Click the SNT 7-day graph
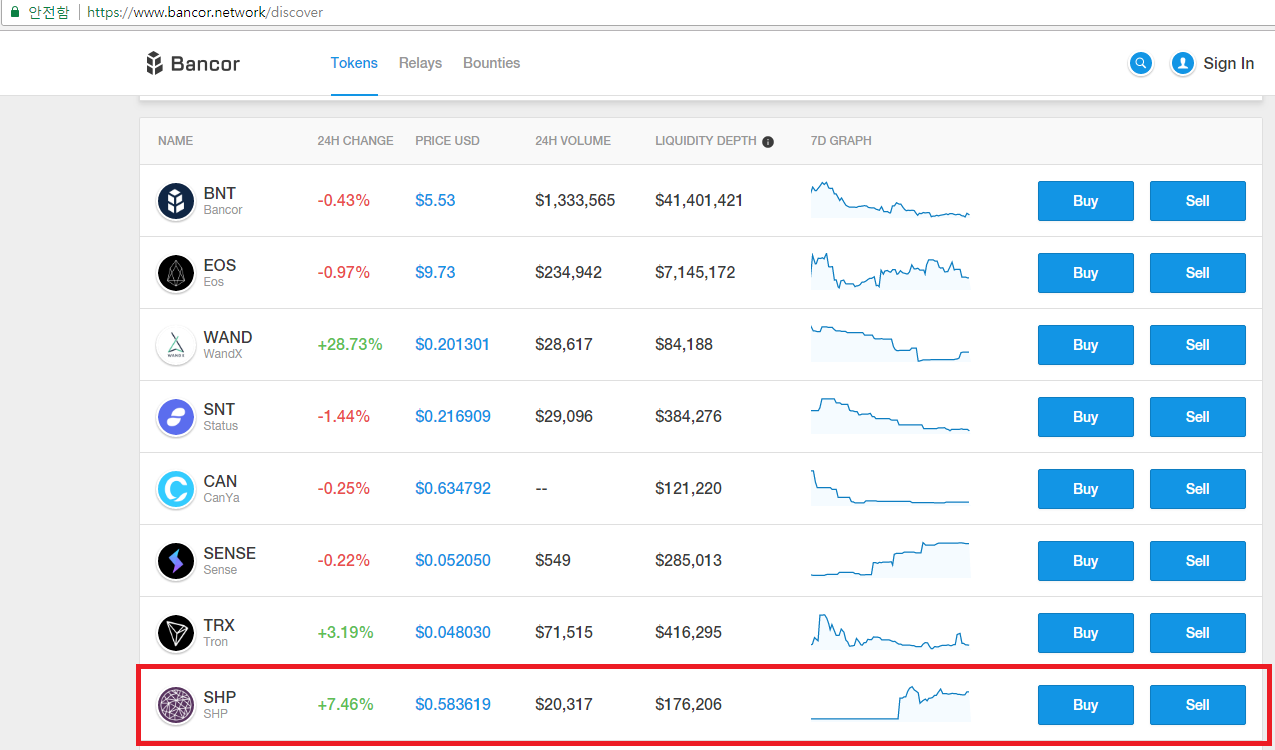 pyautogui.click(x=890, y=416)
